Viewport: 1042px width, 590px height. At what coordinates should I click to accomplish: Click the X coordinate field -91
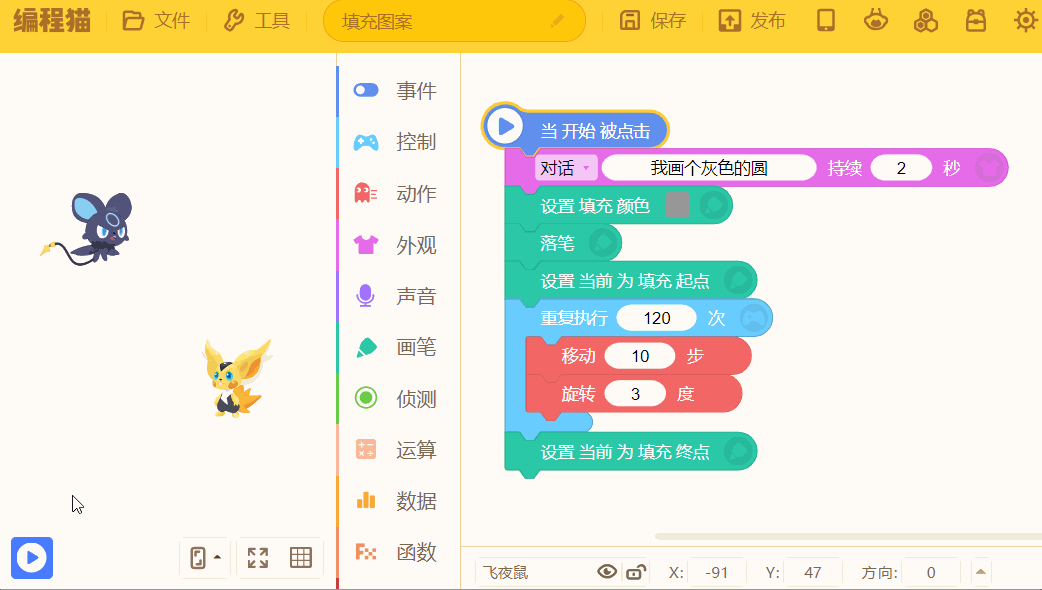(x=716, y=572)
